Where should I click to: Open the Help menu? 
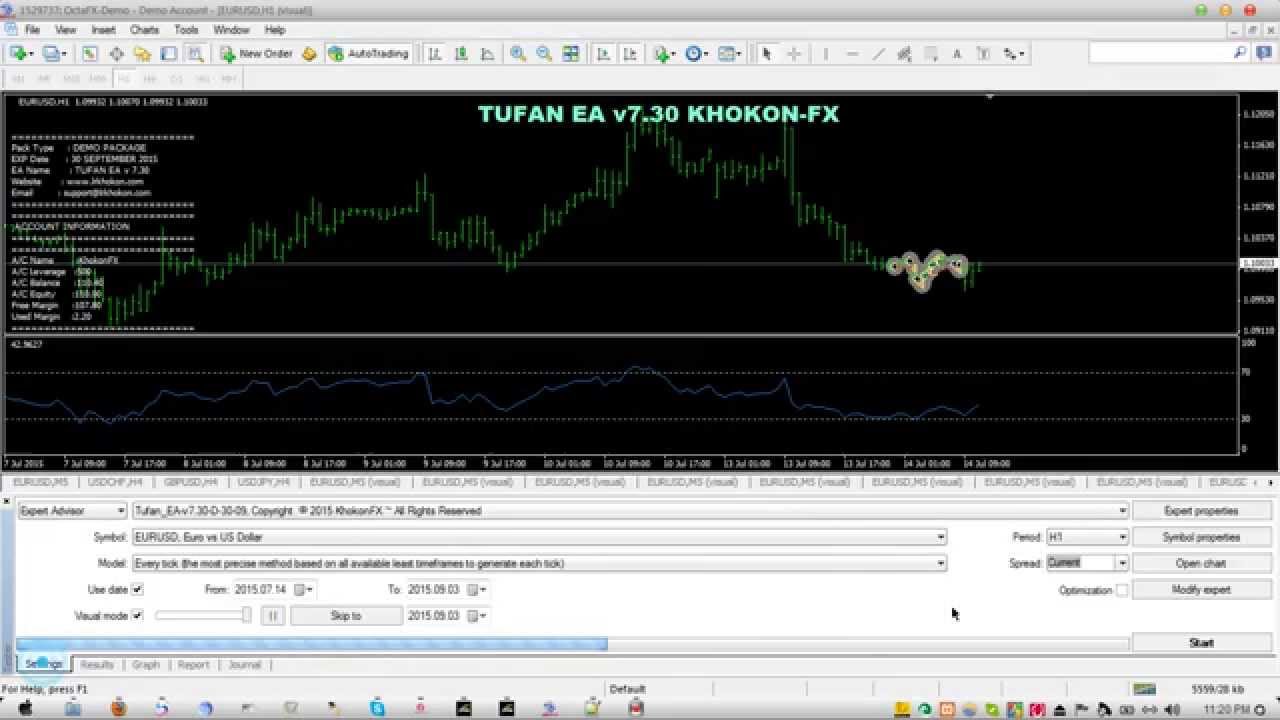point(275,30)
